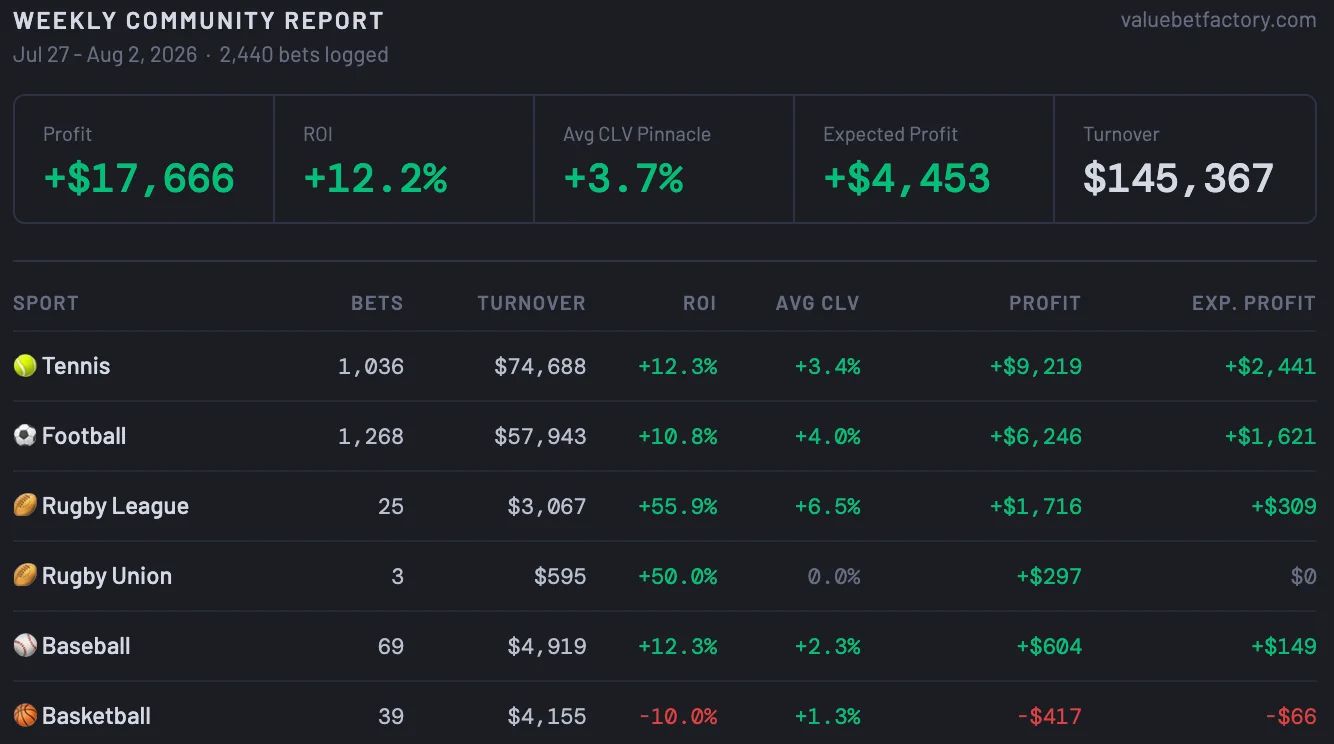Screen dimensions: 1334x744
Task: Sort by the AVG CLV column header
Action: coord(818,303)
